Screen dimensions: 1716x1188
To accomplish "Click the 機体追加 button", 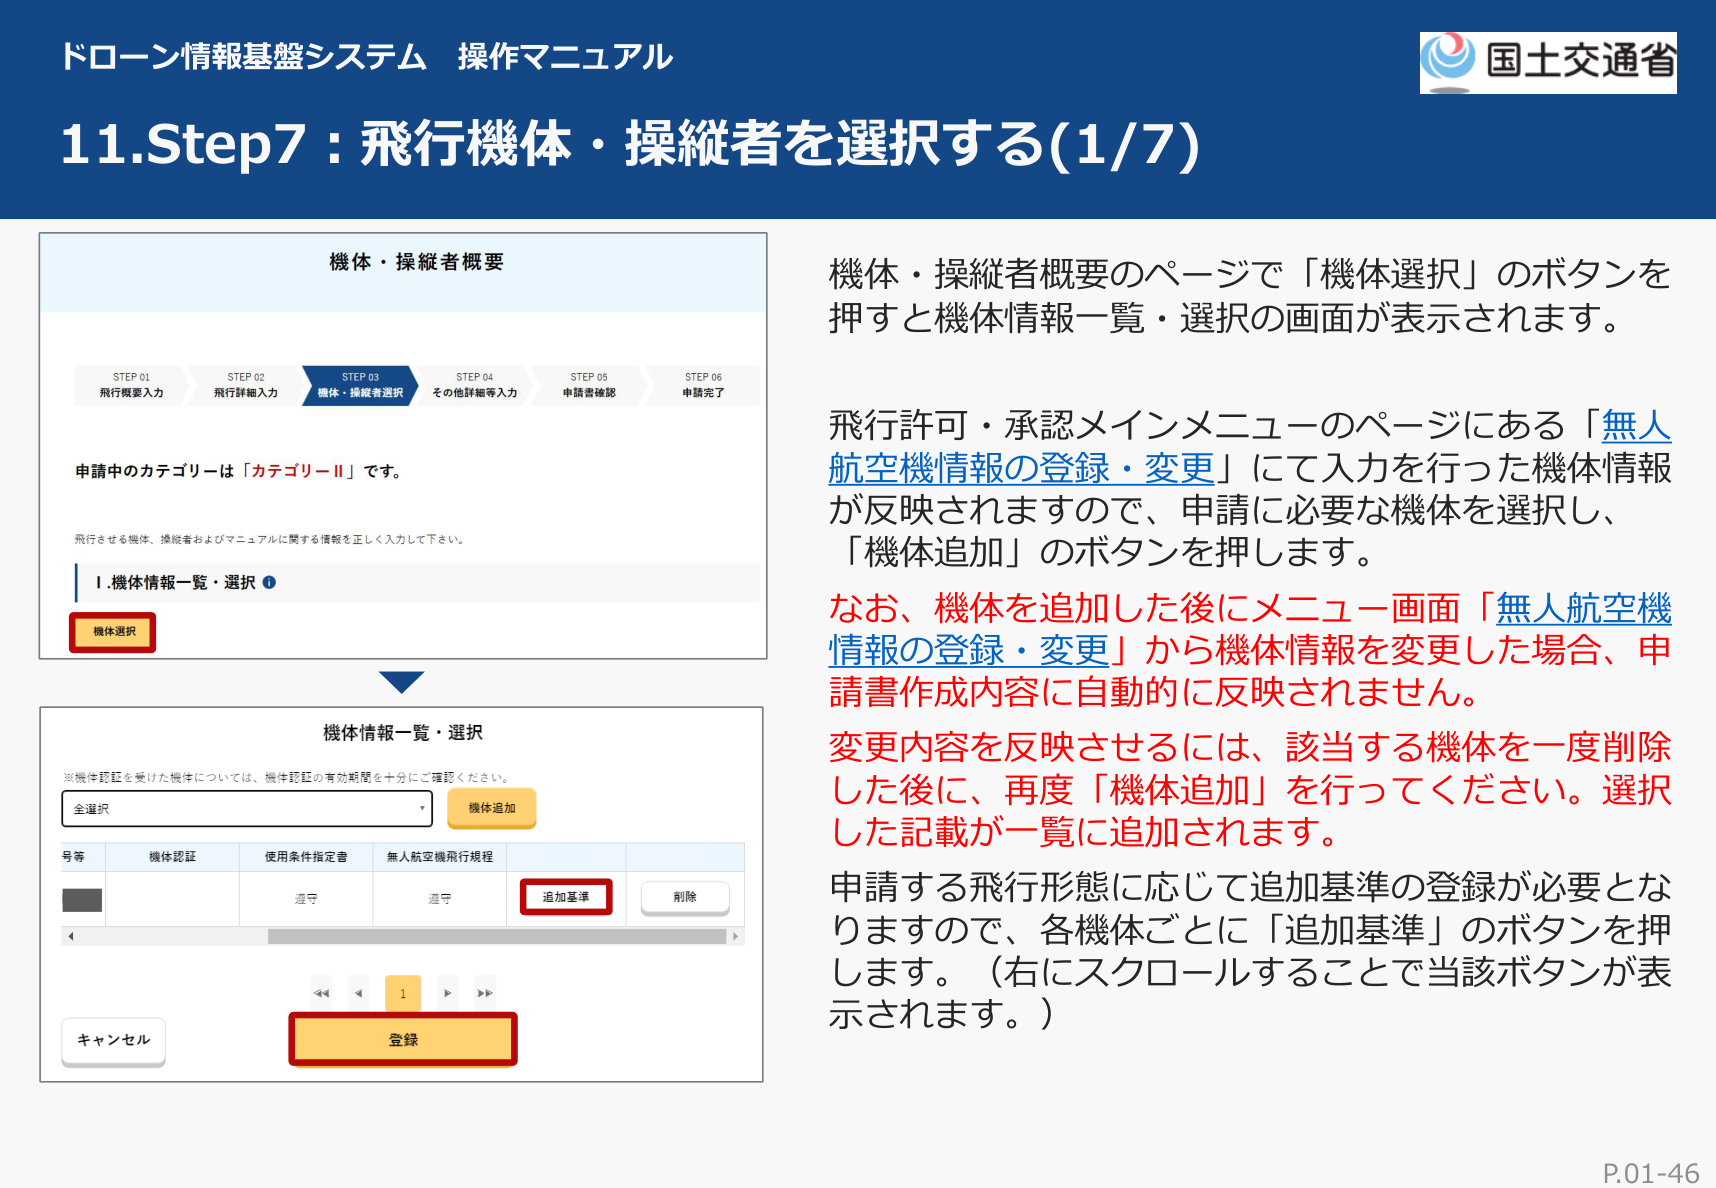I will pyautogui.click(x=492, y=808).
